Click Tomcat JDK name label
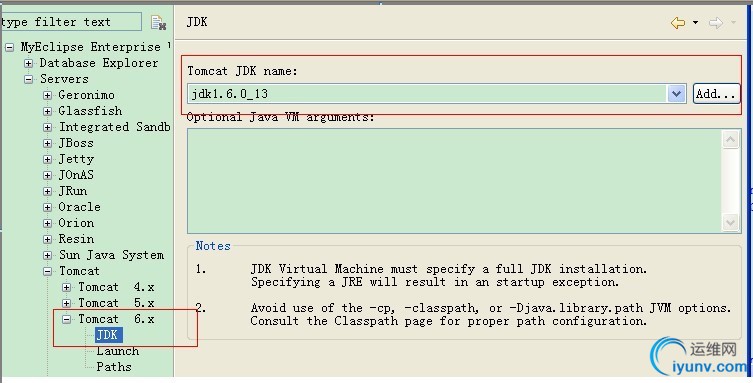 pyautogui.click(x=243, y=71)
